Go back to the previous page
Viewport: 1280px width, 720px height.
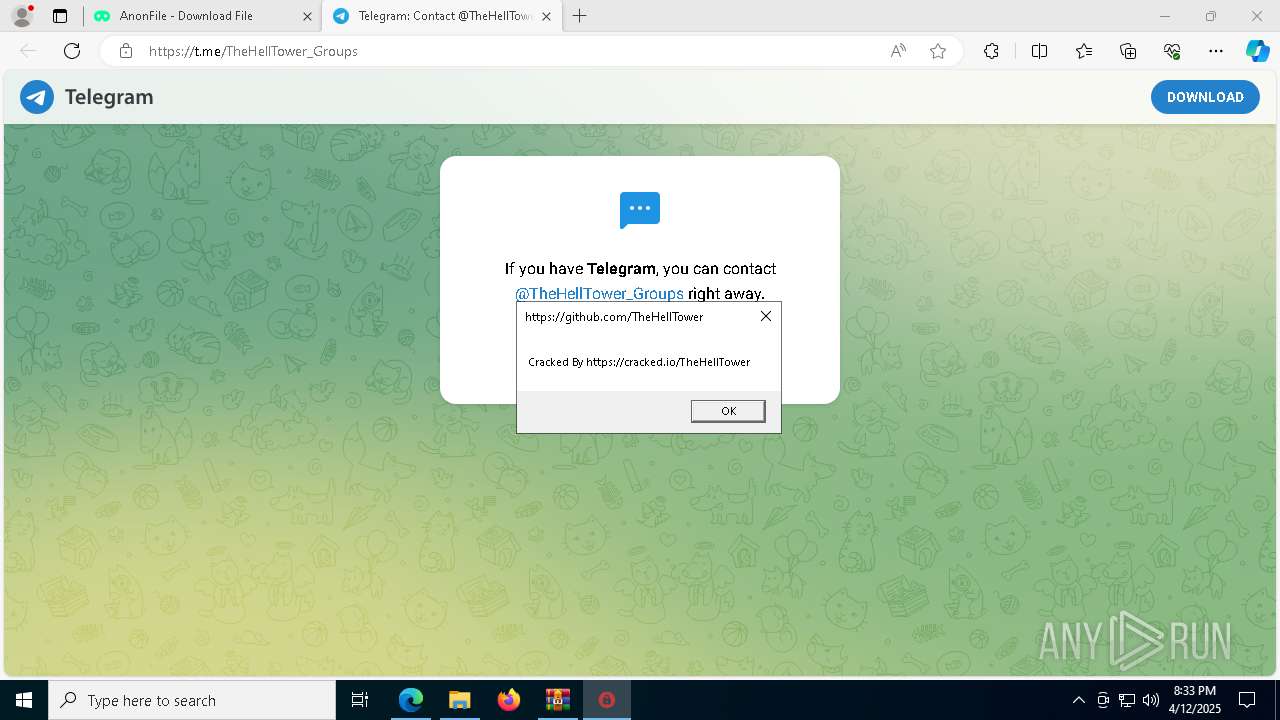[x=28, y=51]
